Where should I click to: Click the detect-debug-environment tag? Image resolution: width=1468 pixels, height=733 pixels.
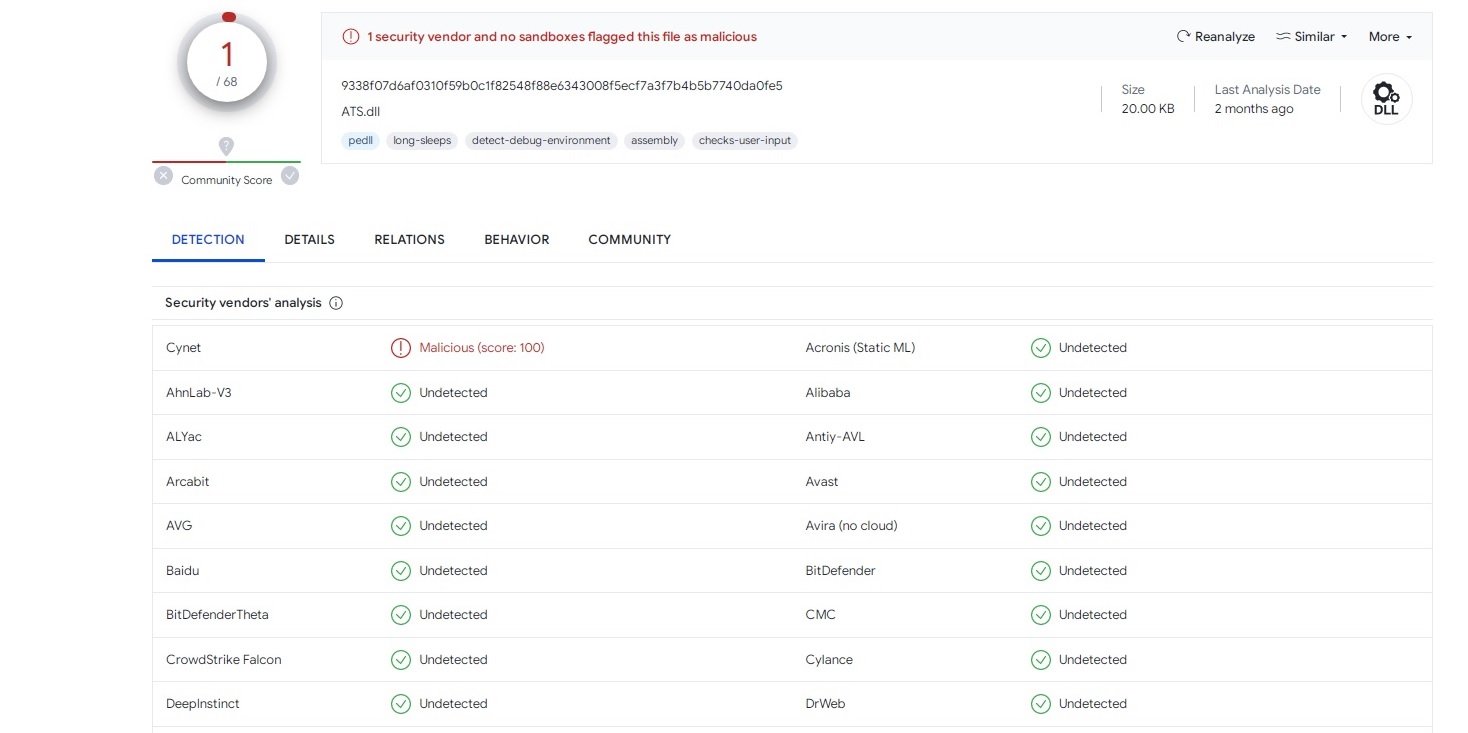click(x=541, y=141)
